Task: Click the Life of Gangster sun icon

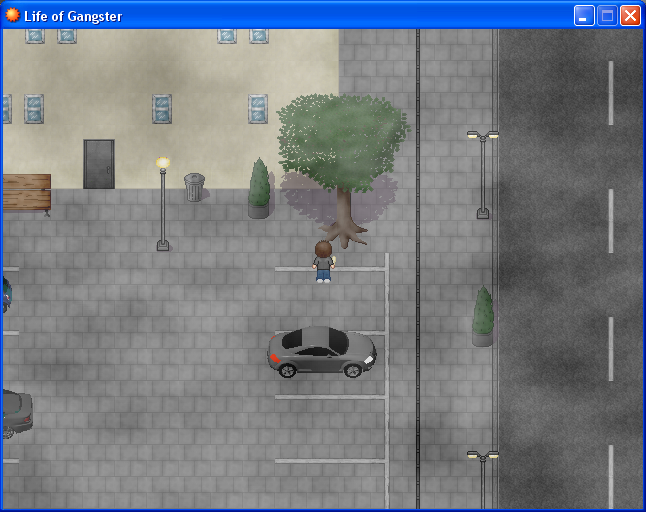Action: pyautogui.click(x=12, y=15)
